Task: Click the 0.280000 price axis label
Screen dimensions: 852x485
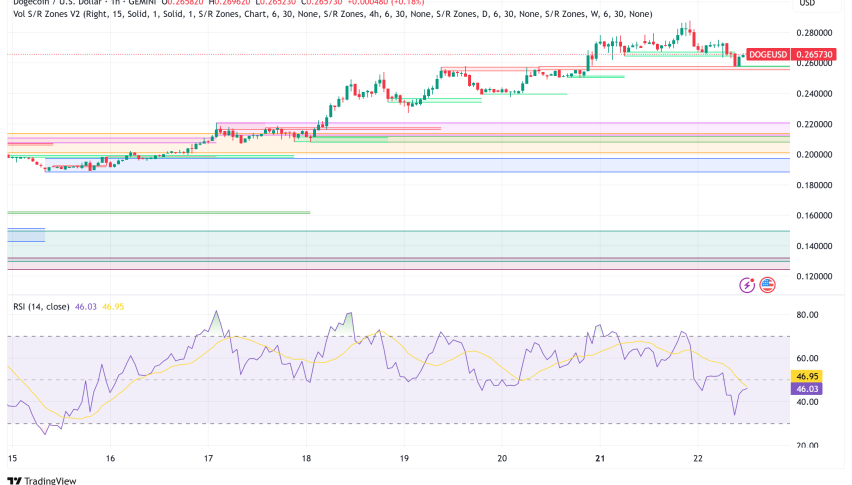Action: tap(814, 33)
